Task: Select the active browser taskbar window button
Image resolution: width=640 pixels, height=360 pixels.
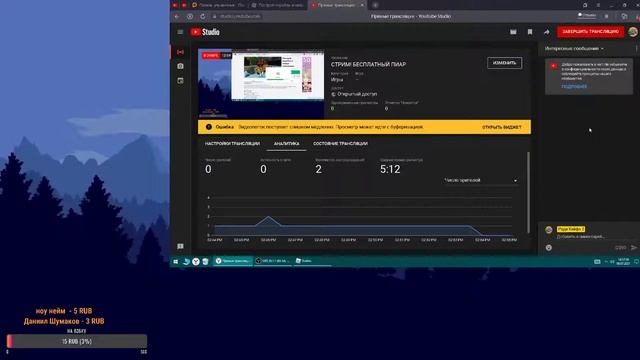Action: pyautogui.click(x=233, y=261)
